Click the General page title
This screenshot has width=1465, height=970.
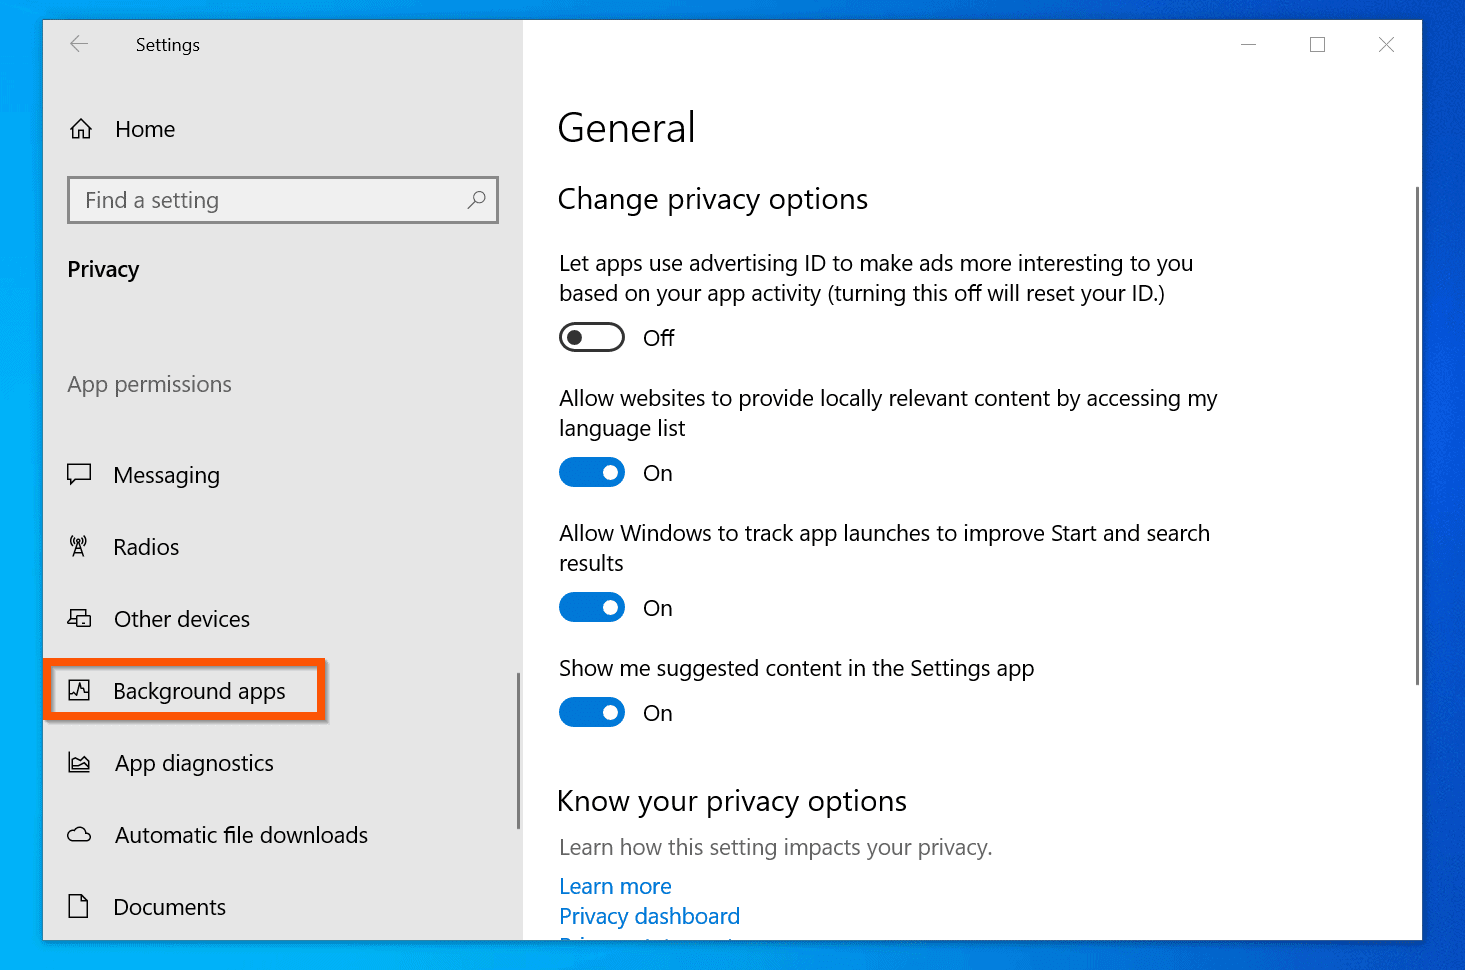[626, 128]
